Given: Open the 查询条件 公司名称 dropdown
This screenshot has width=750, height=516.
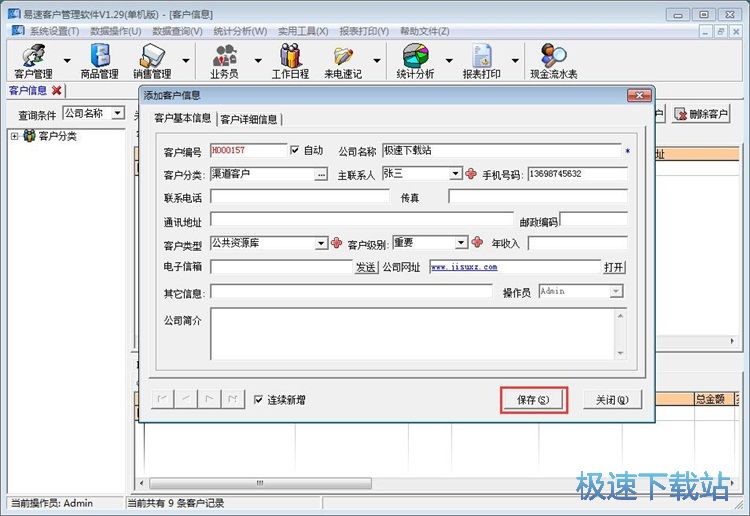Looking at the screenshot, I should coord(118,113).
